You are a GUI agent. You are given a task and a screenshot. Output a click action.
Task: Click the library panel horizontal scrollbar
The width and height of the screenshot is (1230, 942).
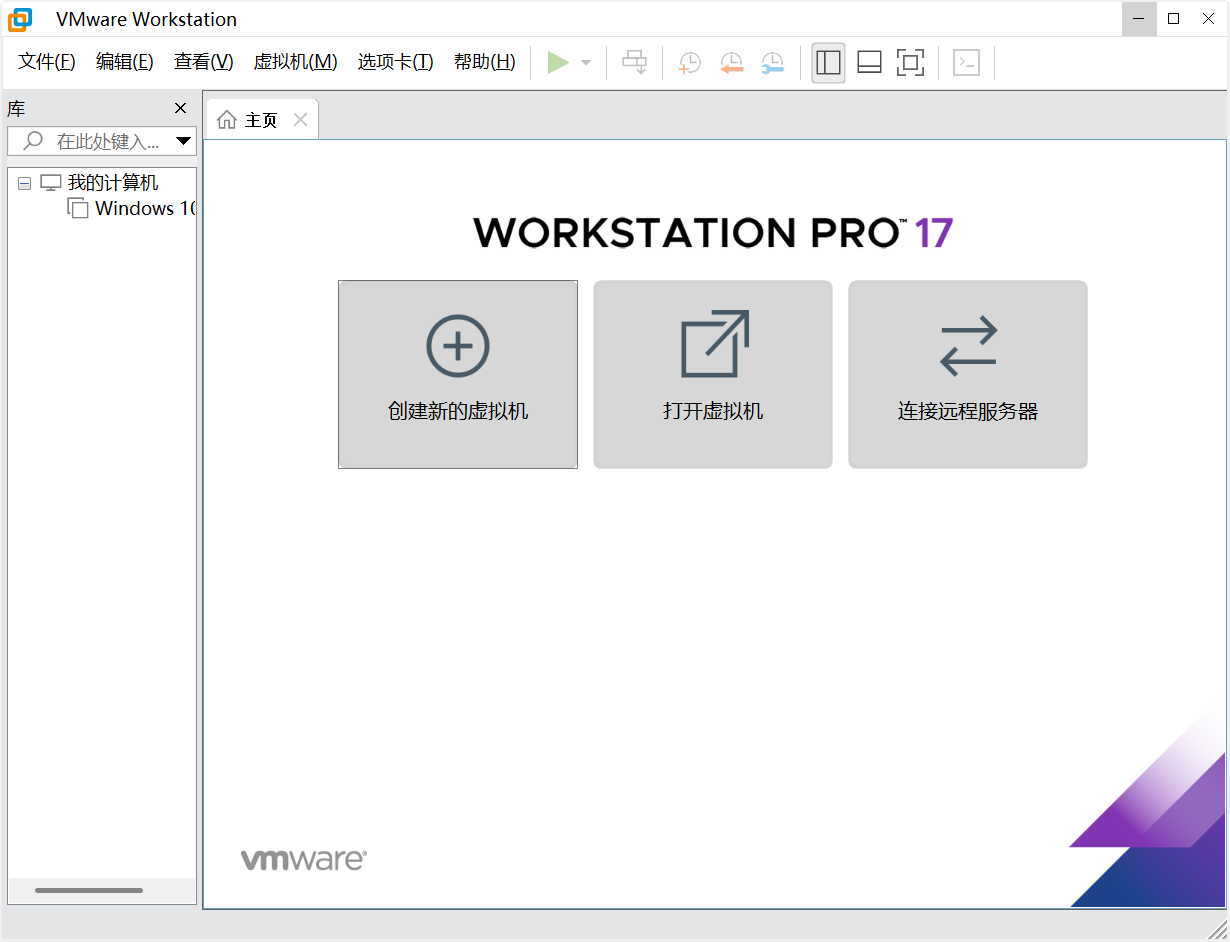(89, 890)
